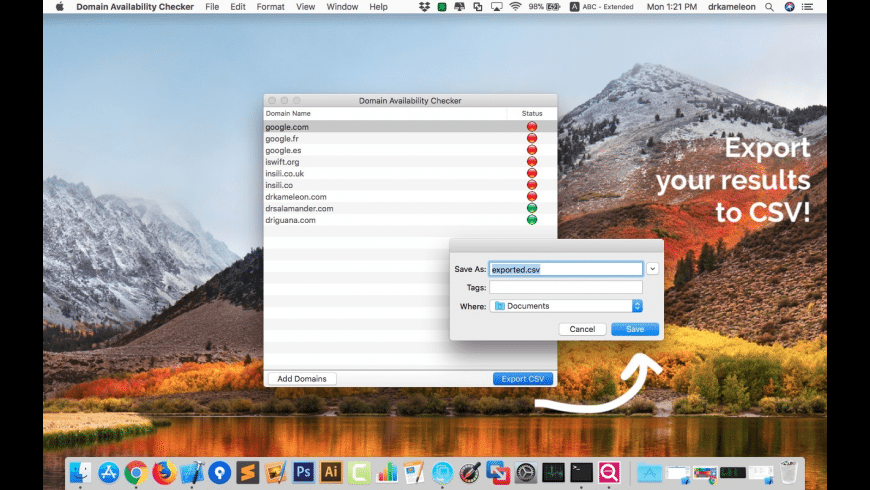
Task: Click Save in the export dialog
Action: (x=635, y=329)
